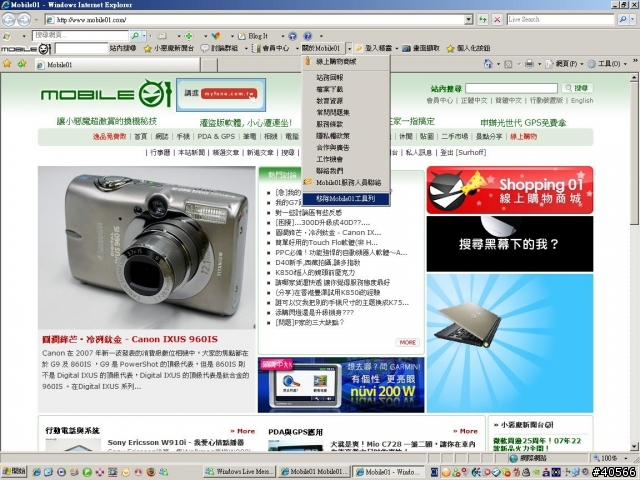The width and height of the screenshot is (640, 480).
Task: Click 個人化按鈕 star toolbar button
Action: [468, 48]
